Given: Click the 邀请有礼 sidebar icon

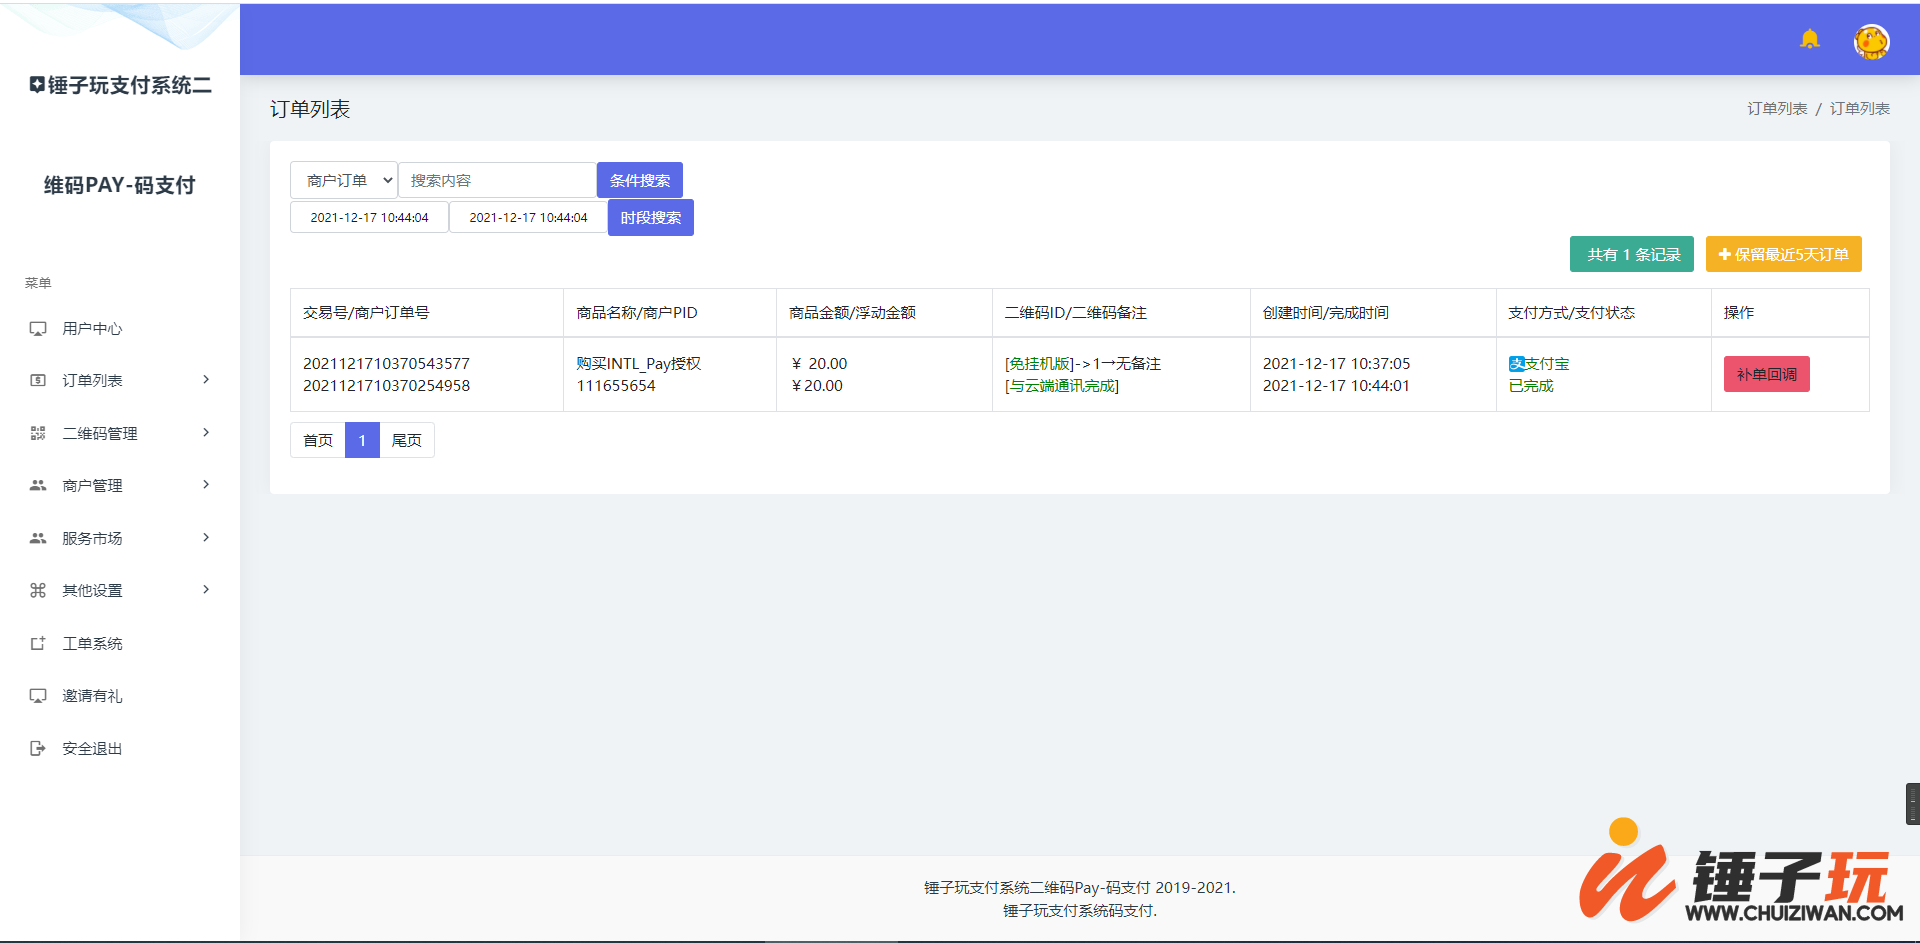Looking at the screenshot, I should pos(38,695).
